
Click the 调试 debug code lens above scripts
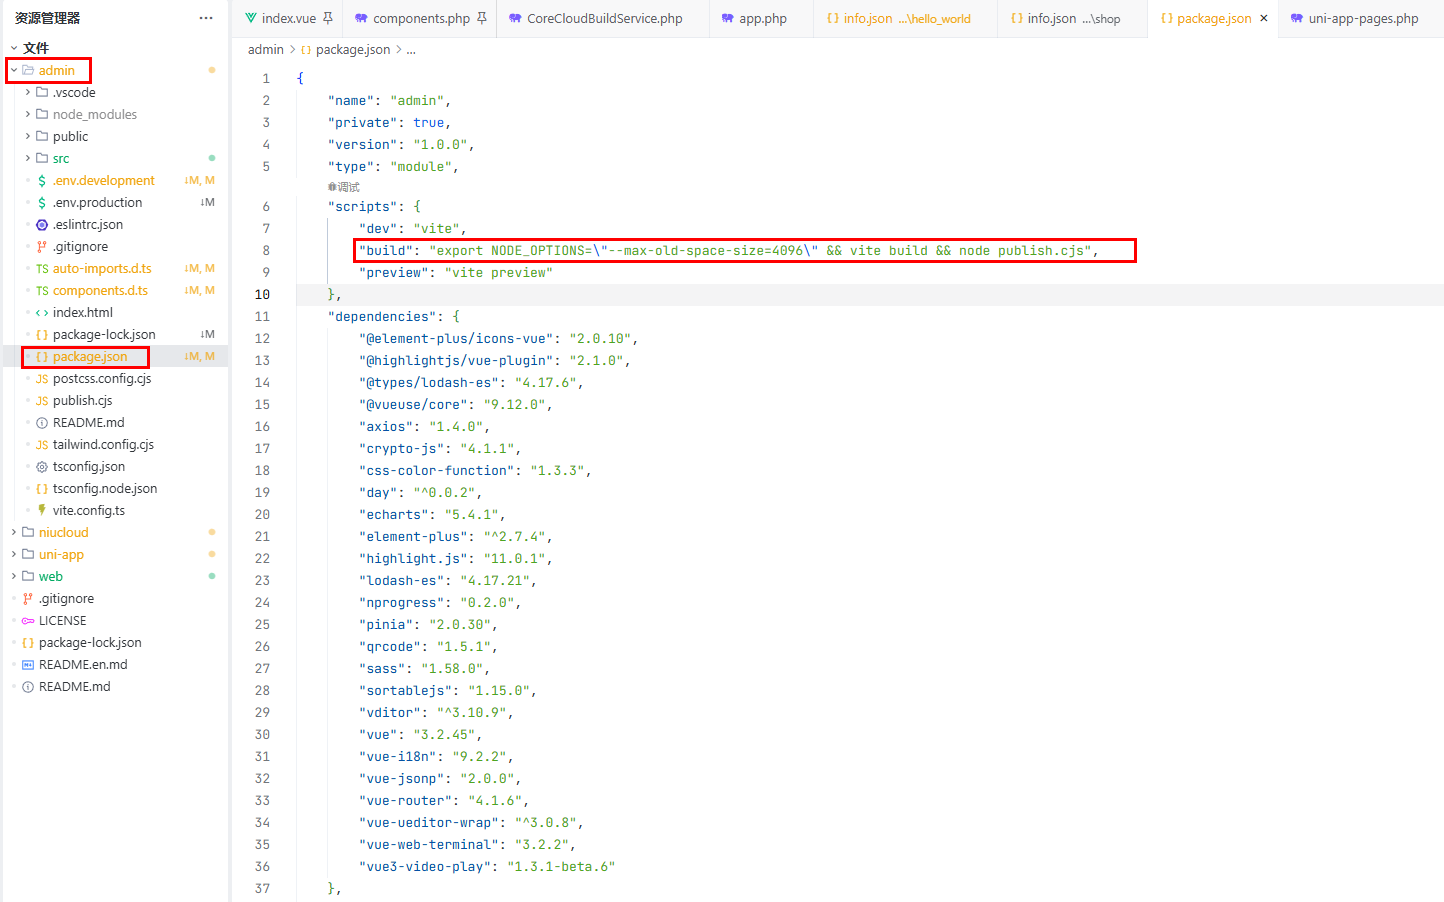[x=345, y=187]
